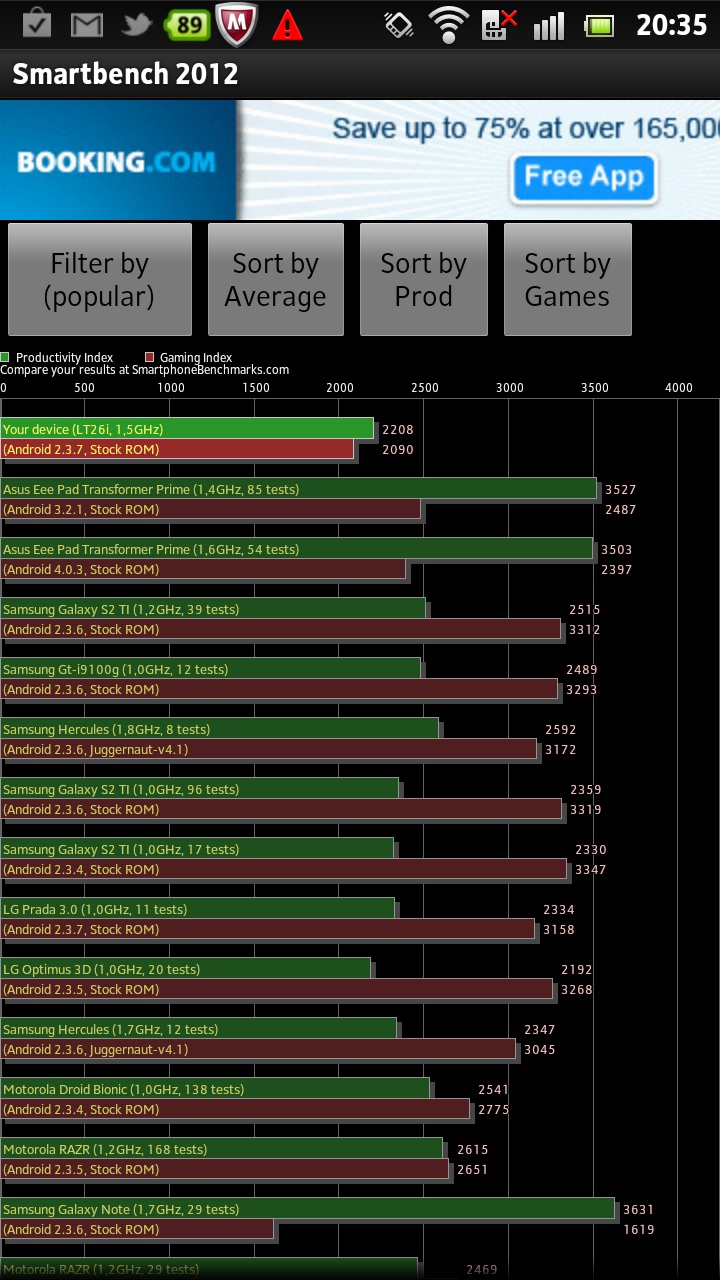Tap the SIM card error icon

[499, 24]
